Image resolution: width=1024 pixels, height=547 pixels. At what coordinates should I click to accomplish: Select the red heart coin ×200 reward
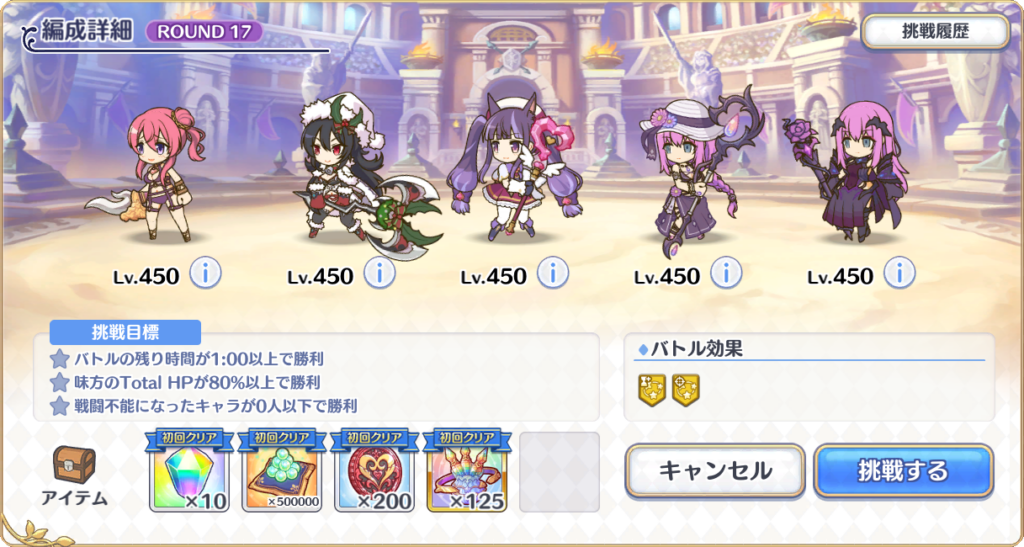374,471
